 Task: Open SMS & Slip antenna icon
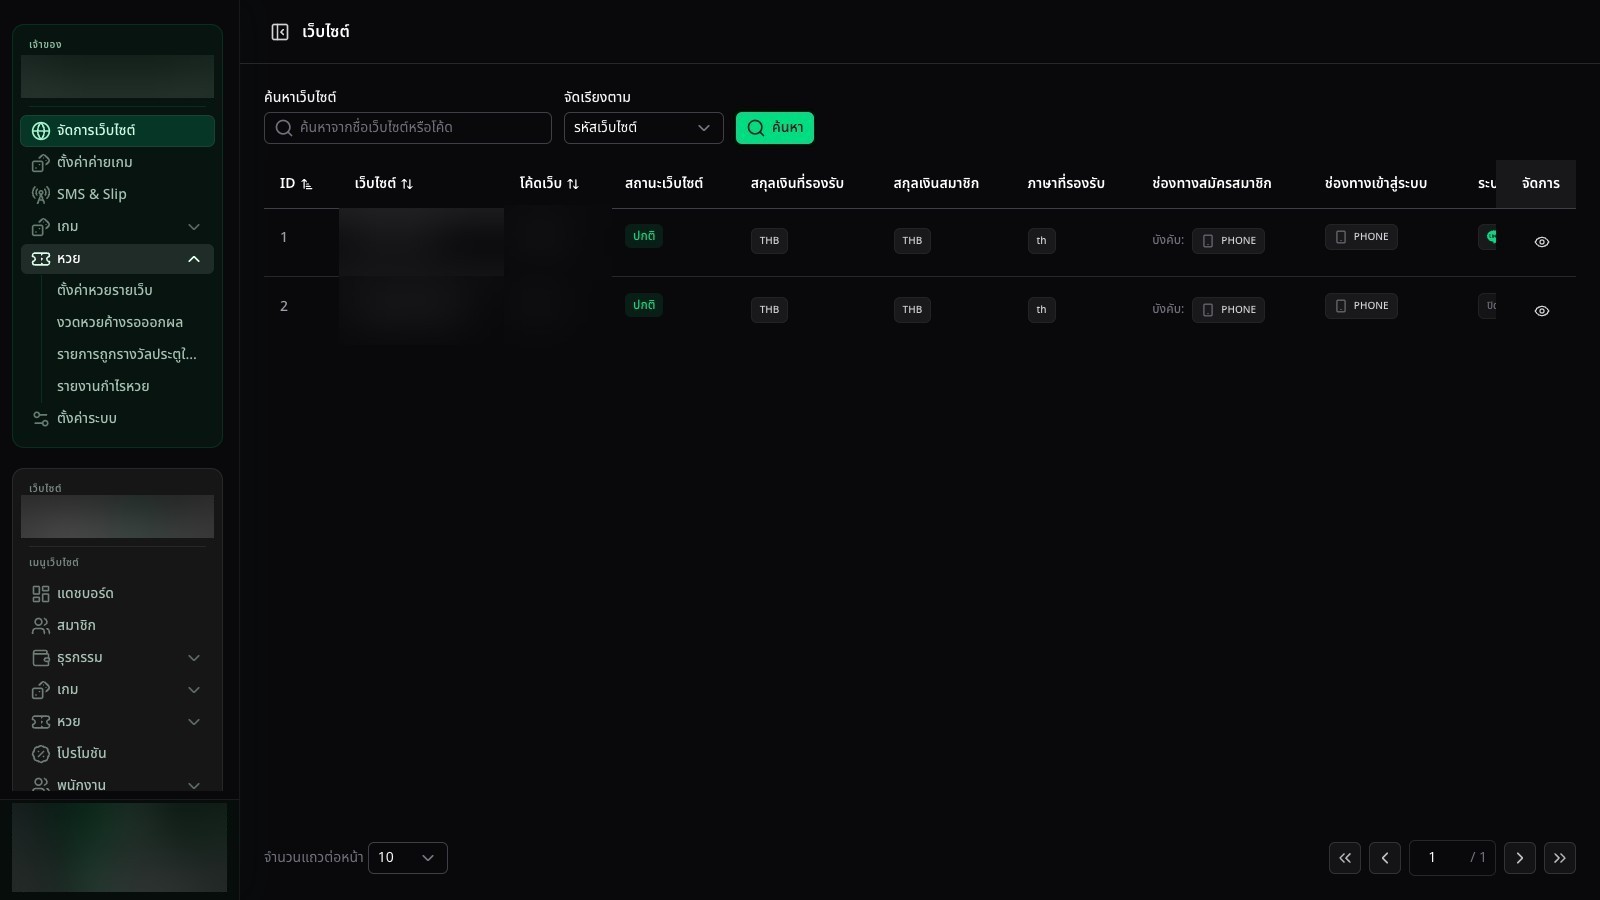pyautogui.click(x=41, y=195)
